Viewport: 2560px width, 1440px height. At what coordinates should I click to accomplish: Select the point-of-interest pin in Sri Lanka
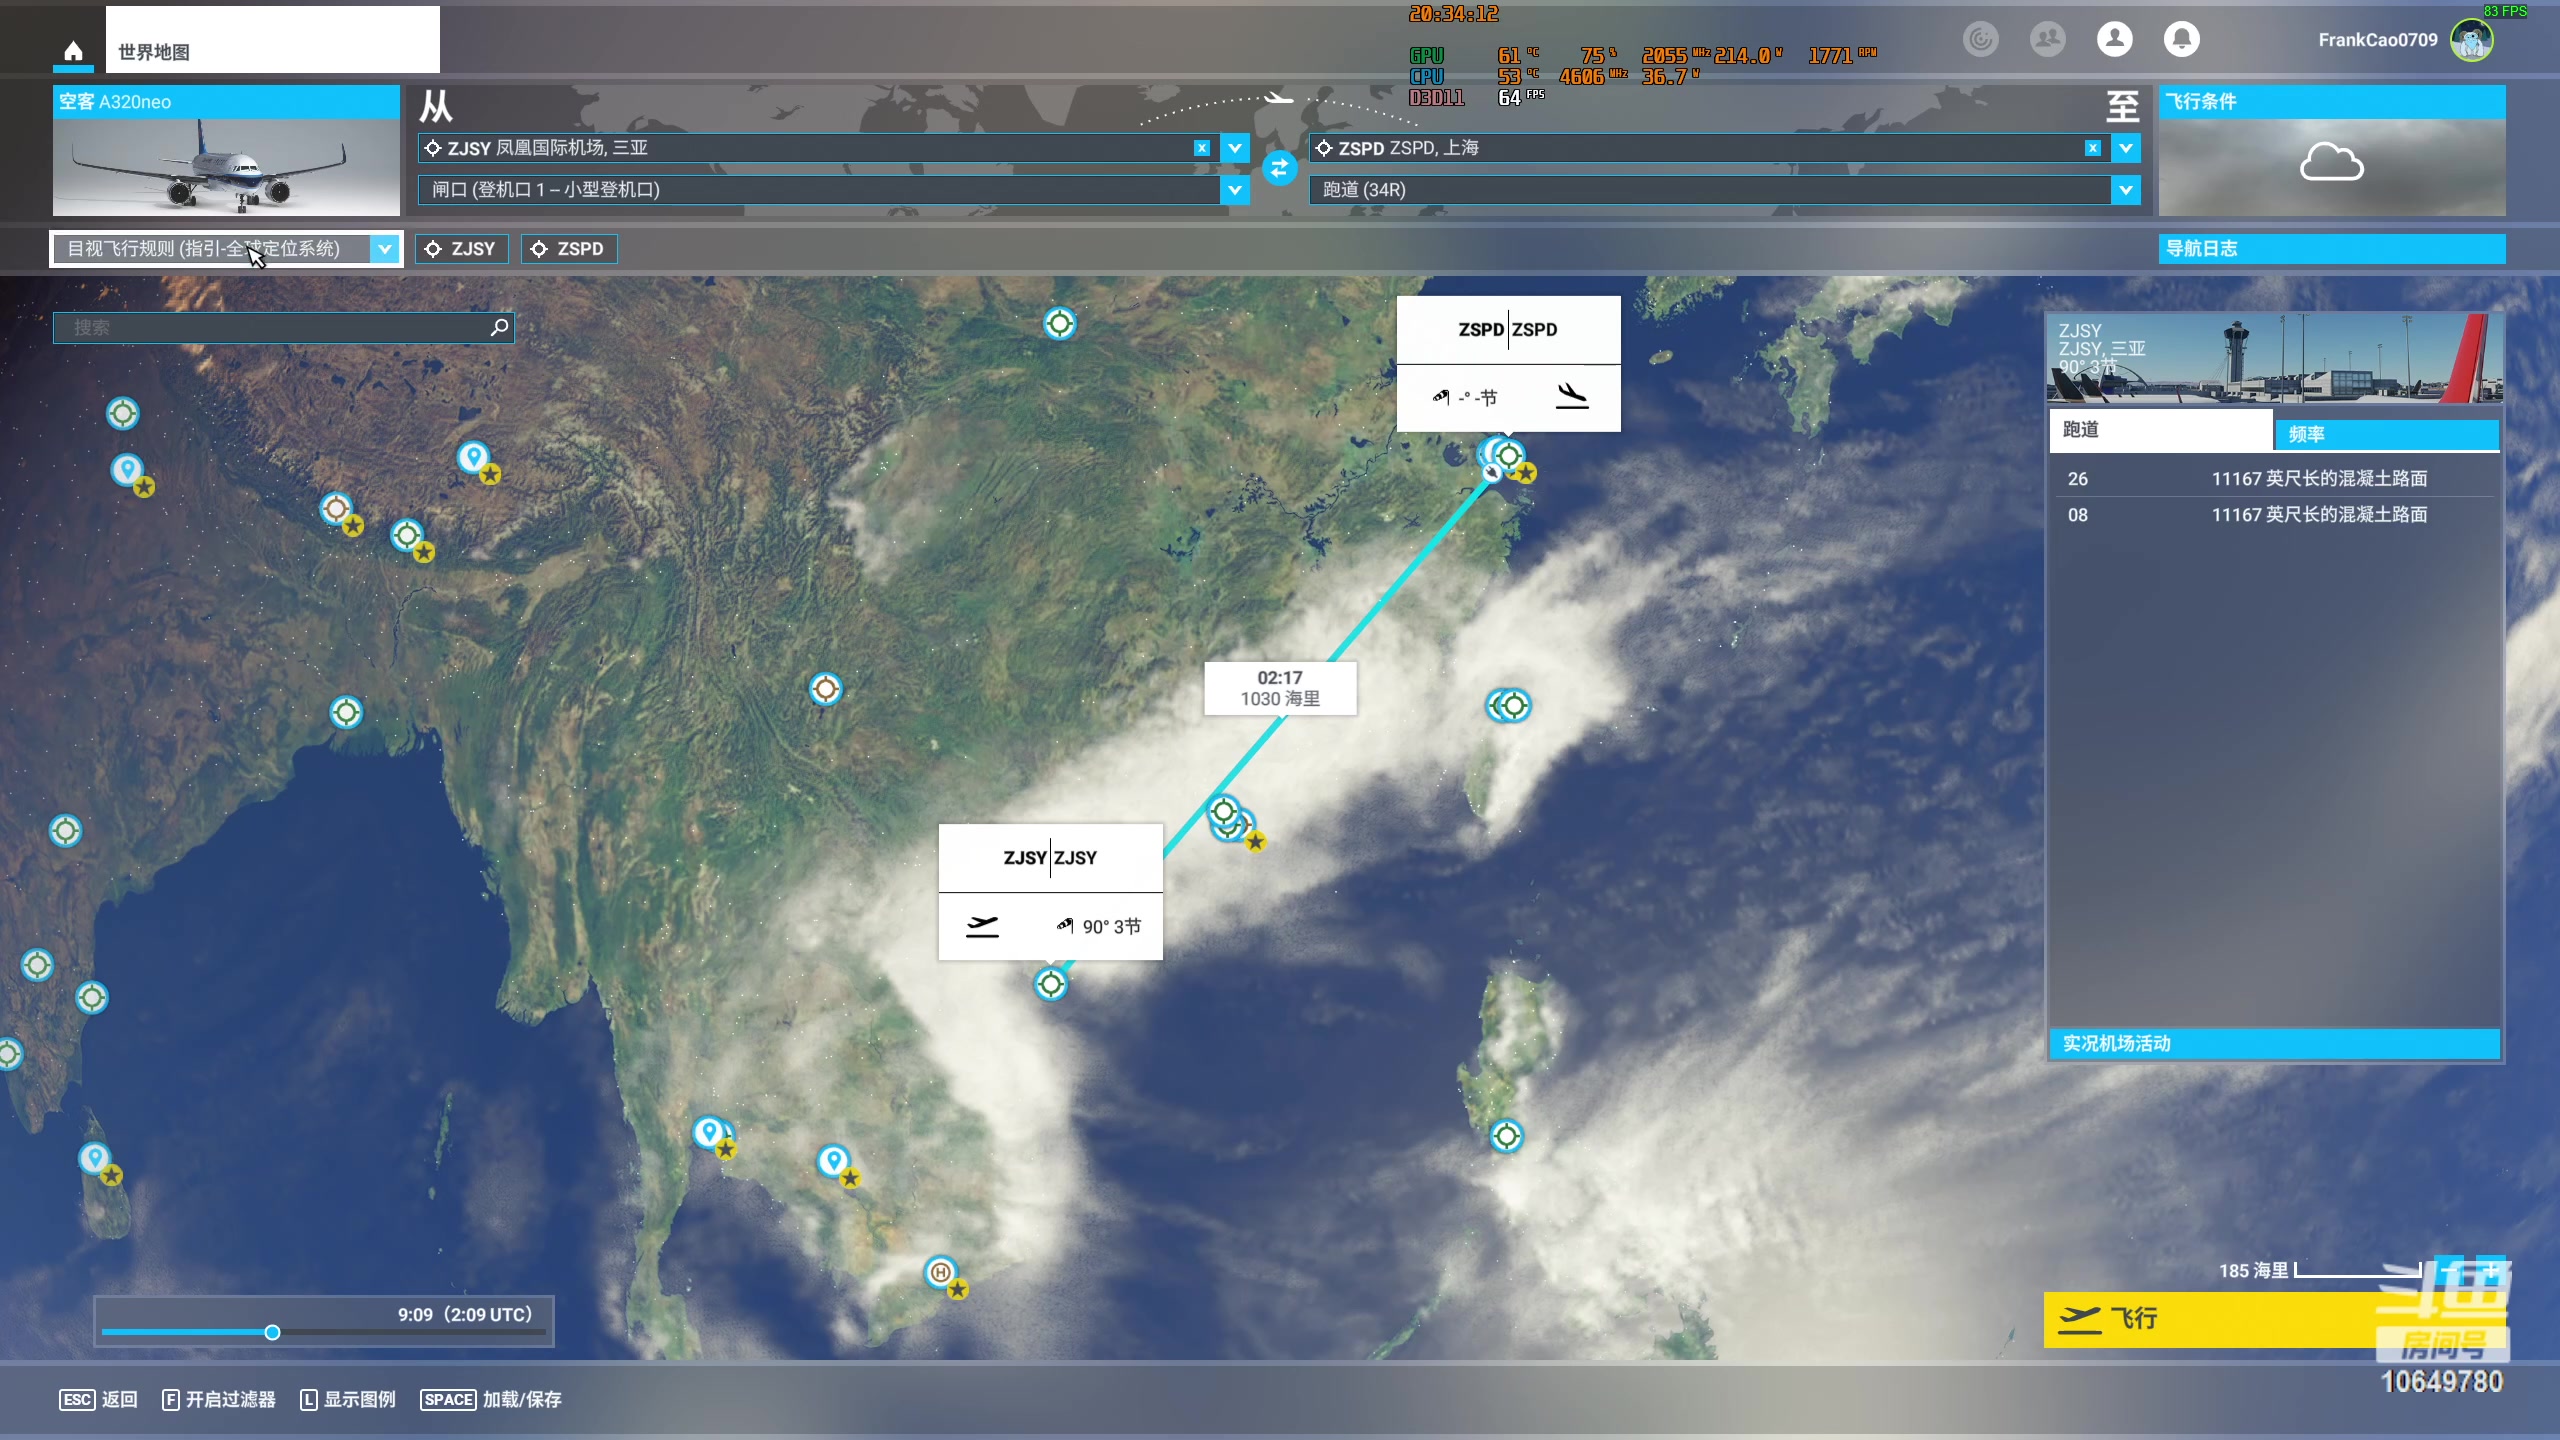click(94, 1158)
